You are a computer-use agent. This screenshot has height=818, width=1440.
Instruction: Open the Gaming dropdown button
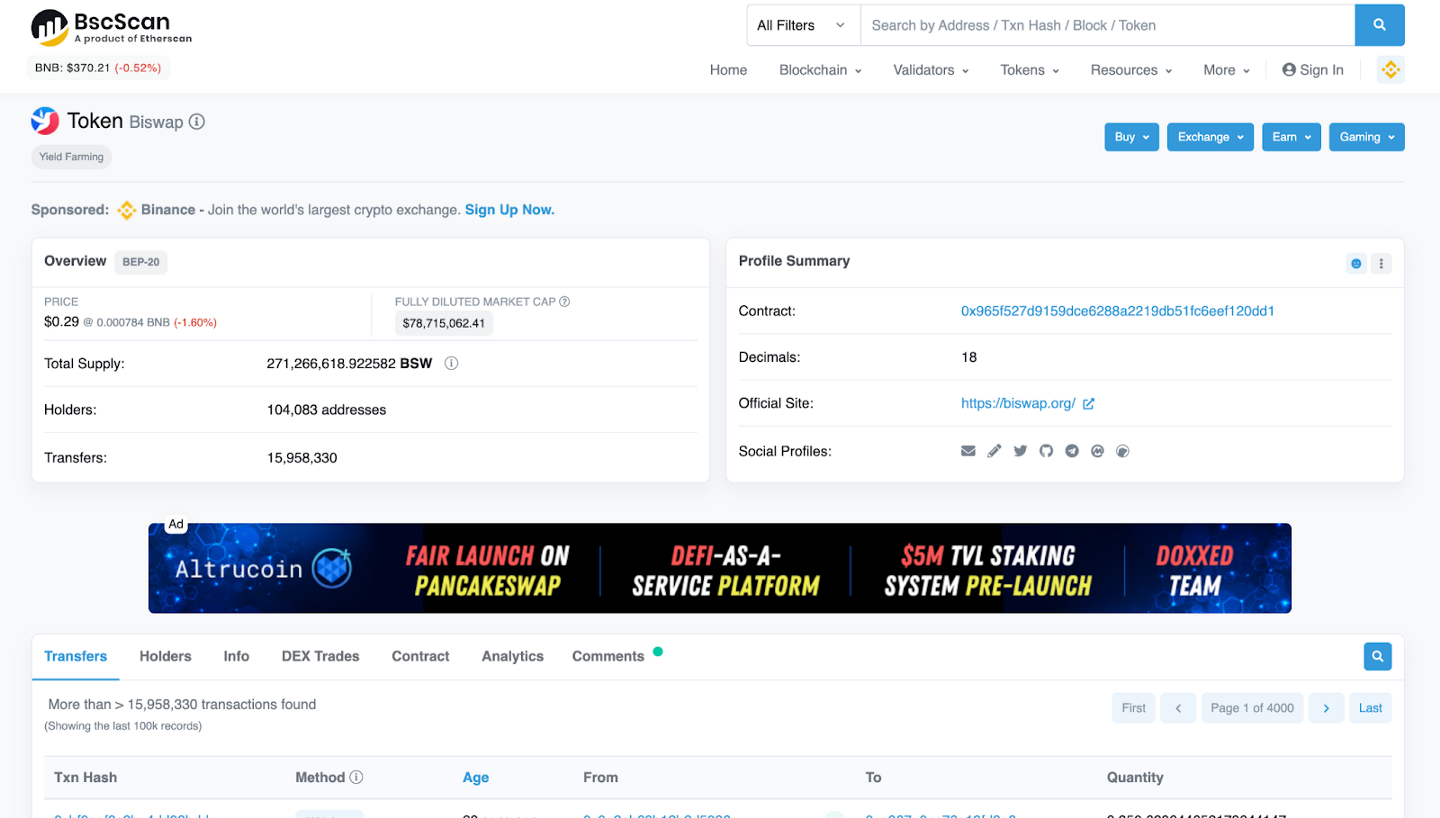coord(1366,137)
